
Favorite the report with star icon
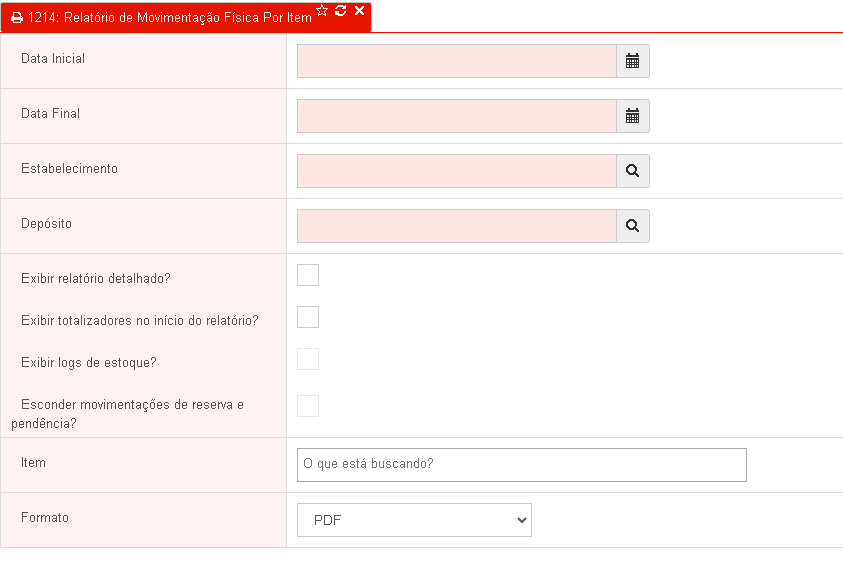point(322,10)
